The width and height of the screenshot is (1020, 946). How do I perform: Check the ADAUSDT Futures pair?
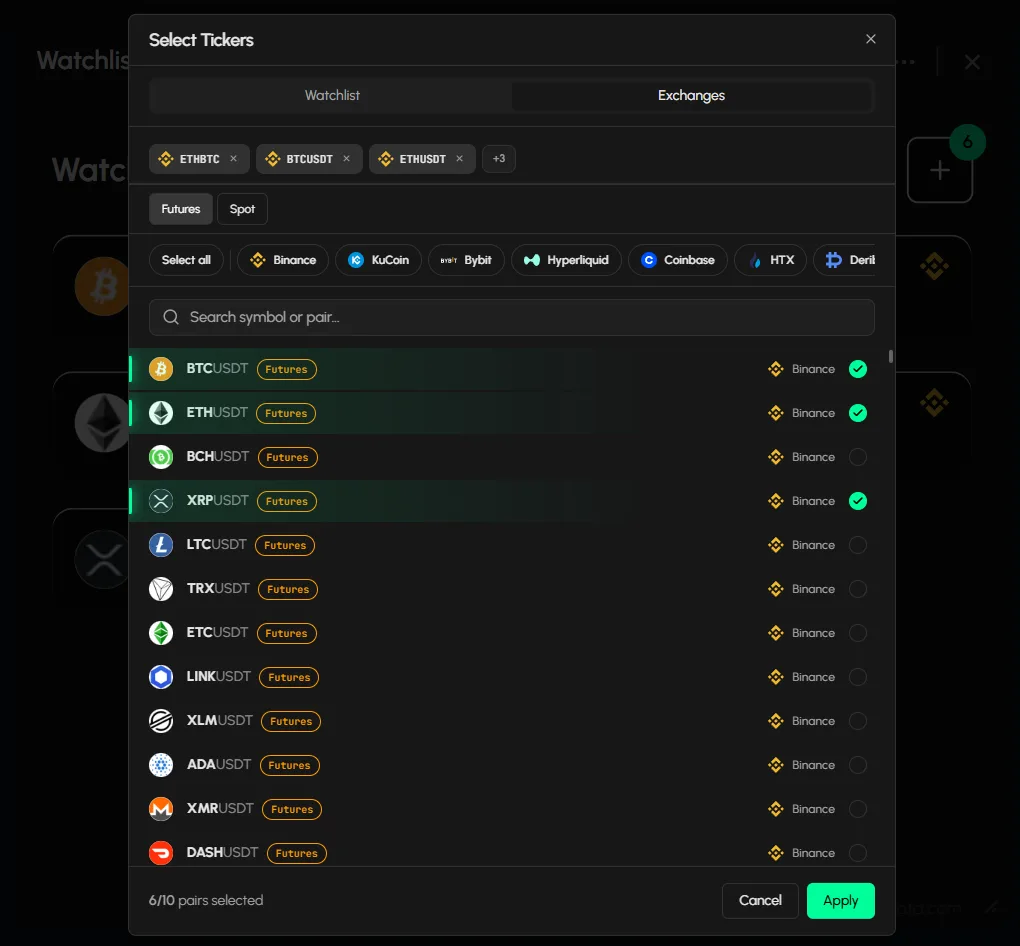858,765
